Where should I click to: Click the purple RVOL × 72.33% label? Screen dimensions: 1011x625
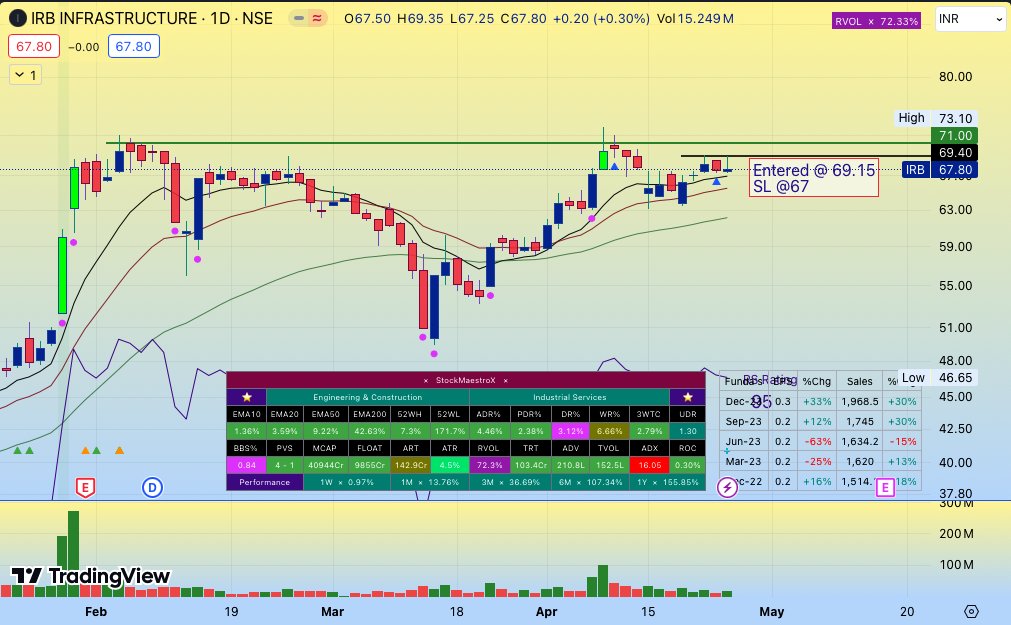click(x=876, y=21)
